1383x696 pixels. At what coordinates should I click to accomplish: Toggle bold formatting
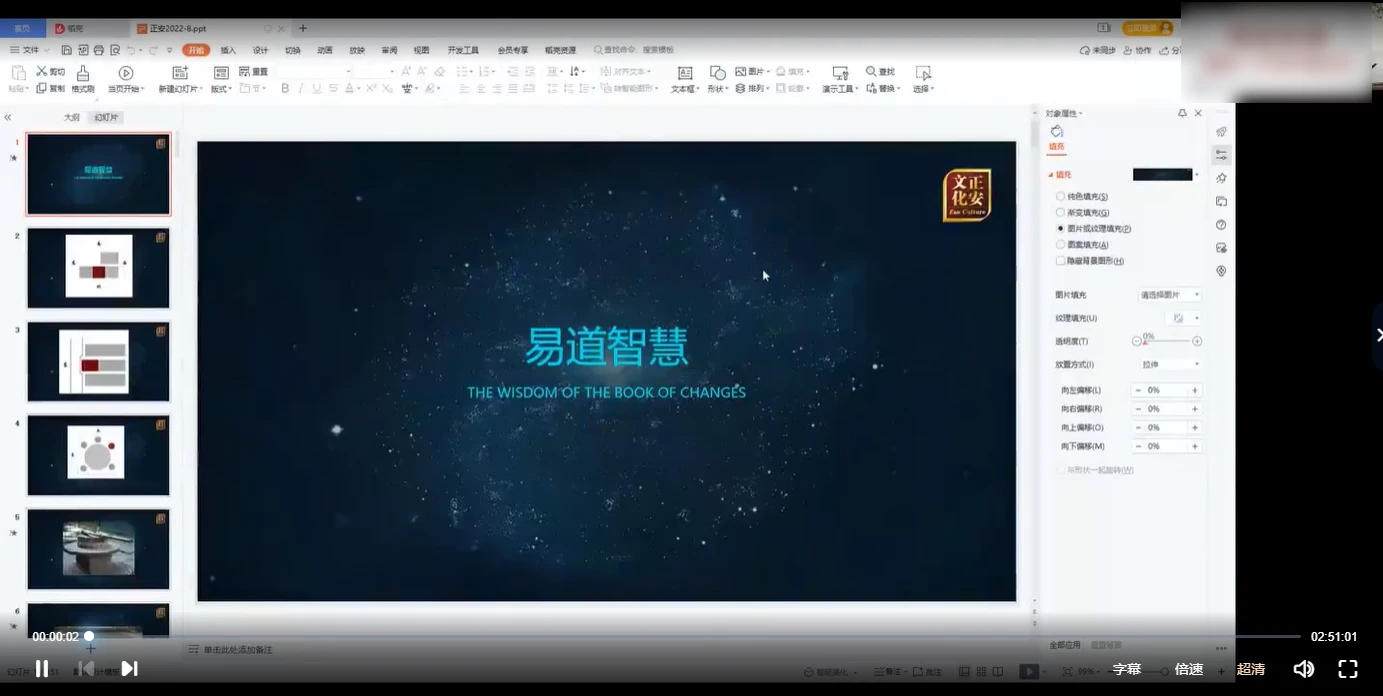285,88
